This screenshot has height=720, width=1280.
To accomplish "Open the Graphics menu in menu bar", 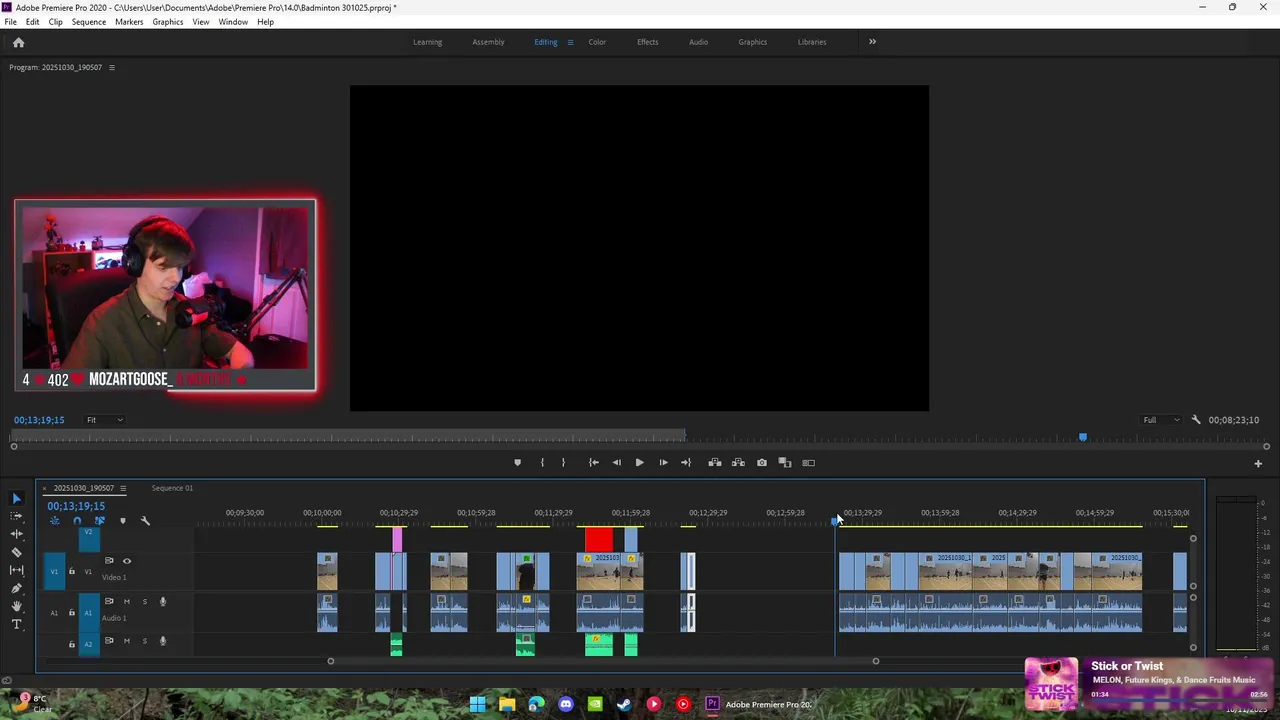I will pyautogui.click(x=168, y=22).
